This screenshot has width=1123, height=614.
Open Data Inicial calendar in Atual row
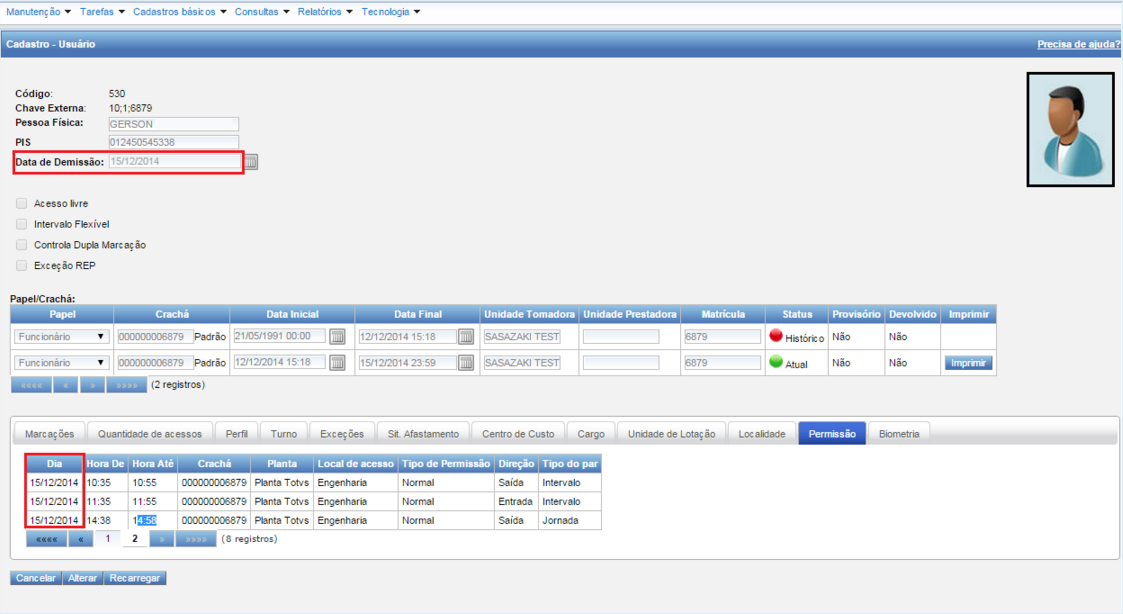click(x=337, y=363)
